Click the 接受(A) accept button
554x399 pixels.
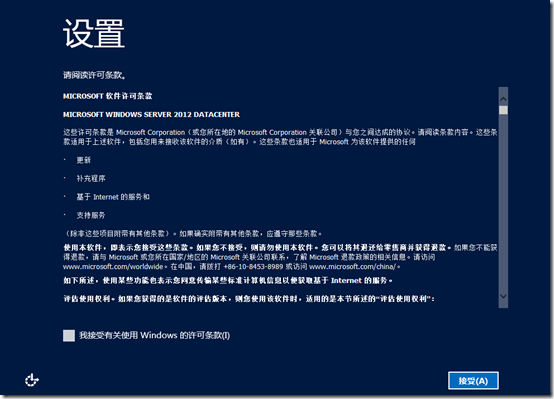tap(473, 381)
